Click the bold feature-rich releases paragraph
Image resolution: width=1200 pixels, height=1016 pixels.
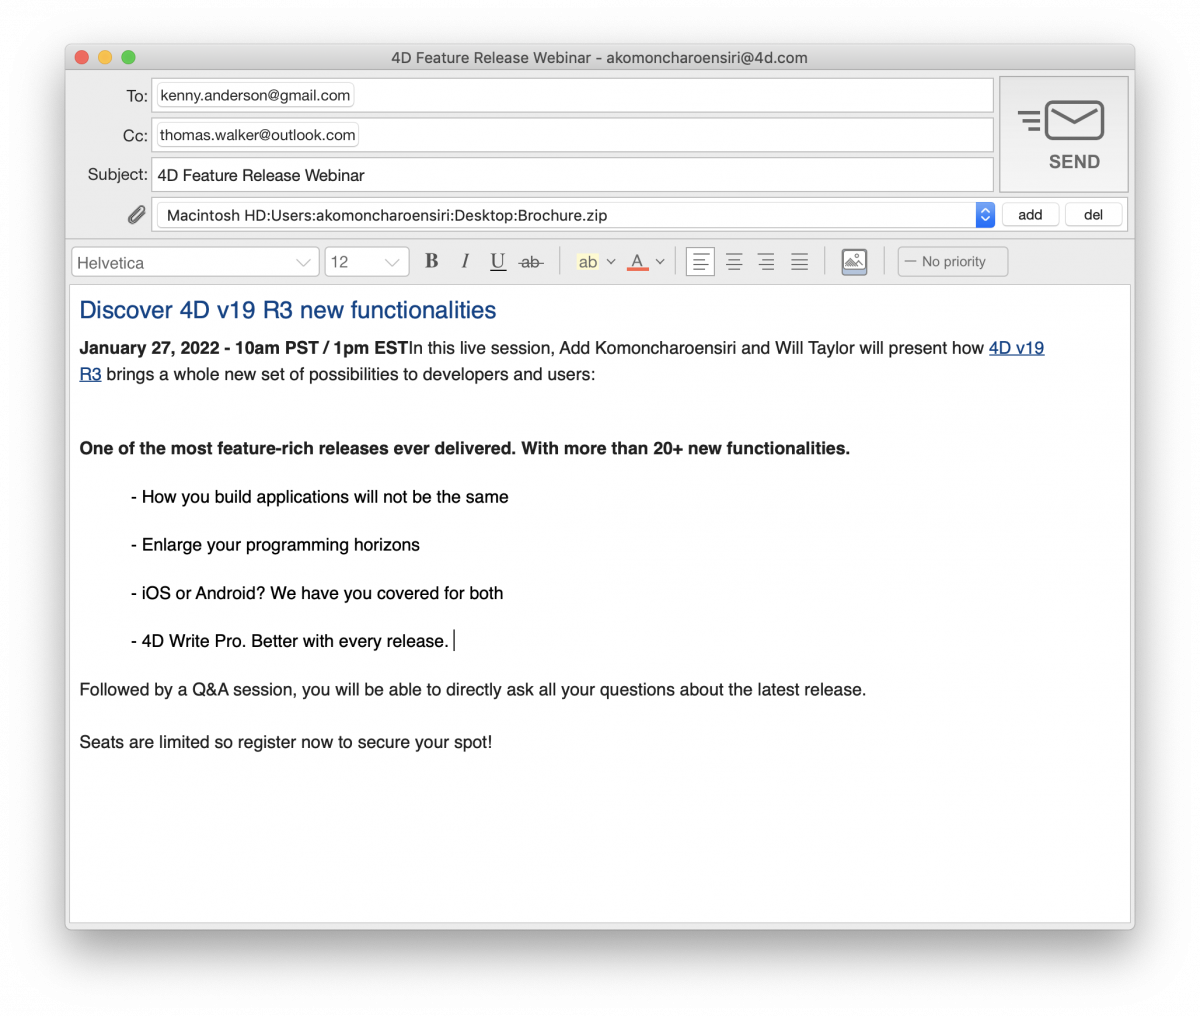point(465,448)
